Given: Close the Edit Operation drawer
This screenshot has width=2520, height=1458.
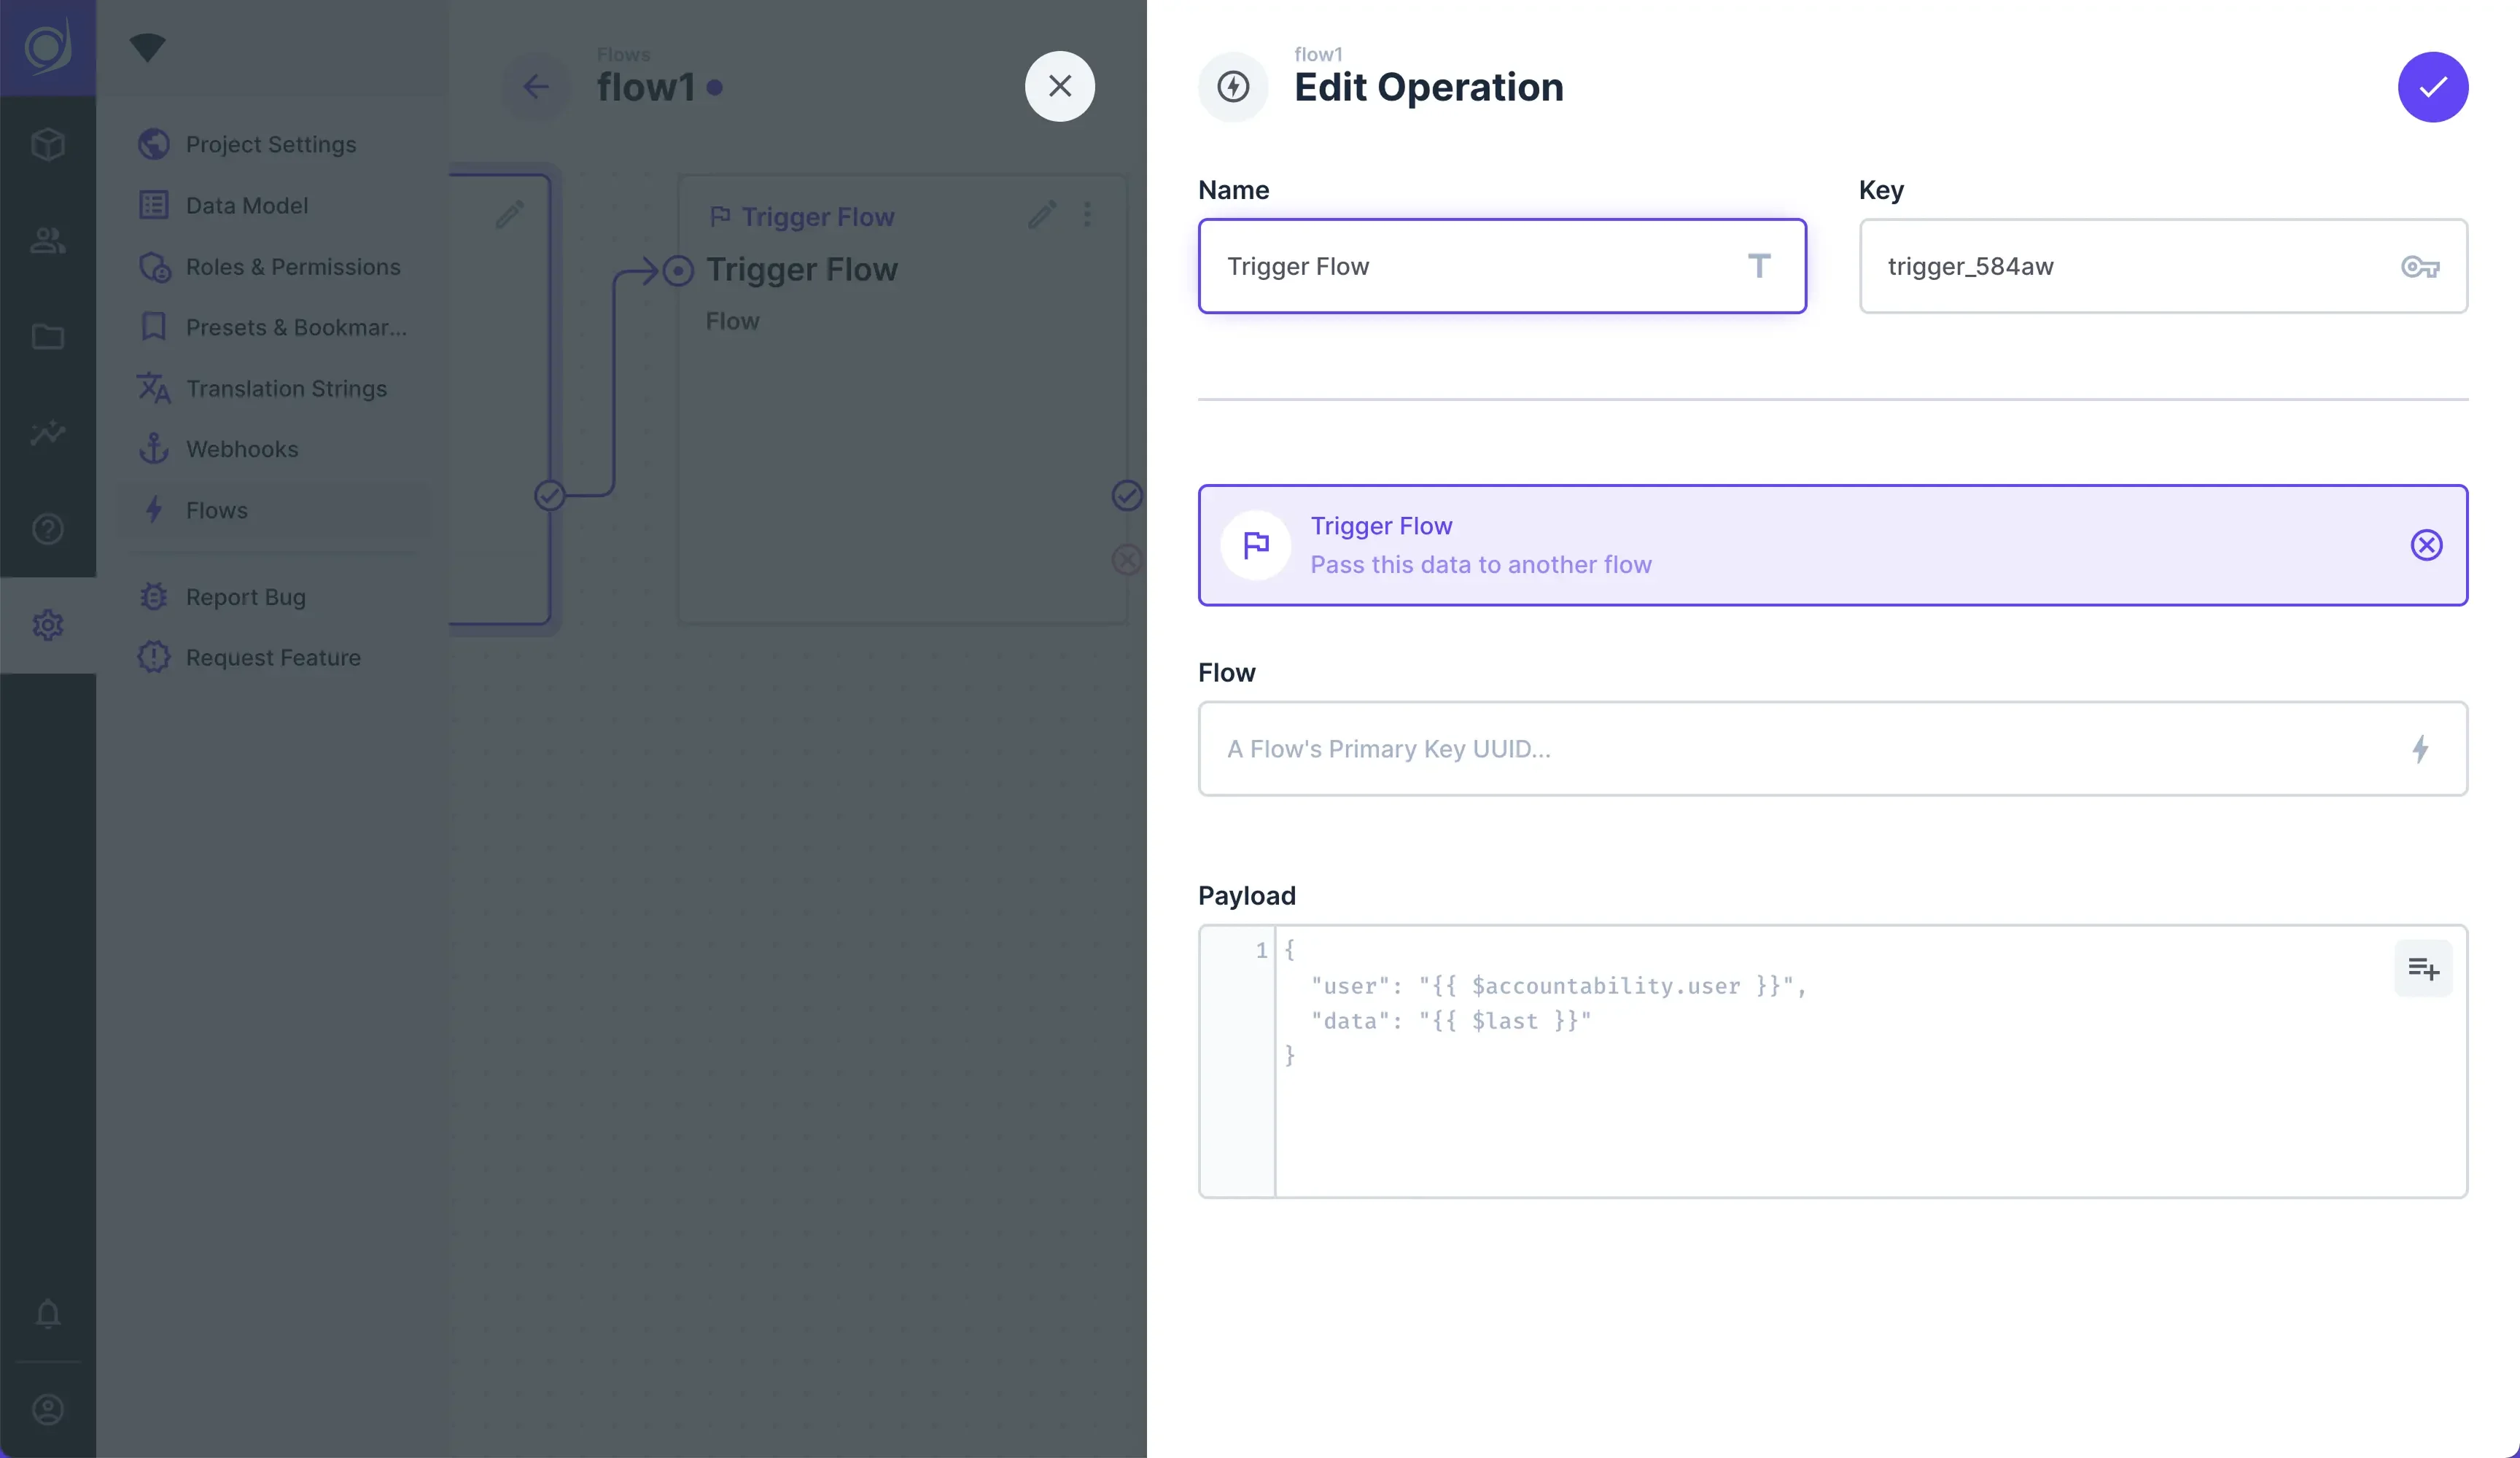Looking at the screenshot, I should point(1059,86).
